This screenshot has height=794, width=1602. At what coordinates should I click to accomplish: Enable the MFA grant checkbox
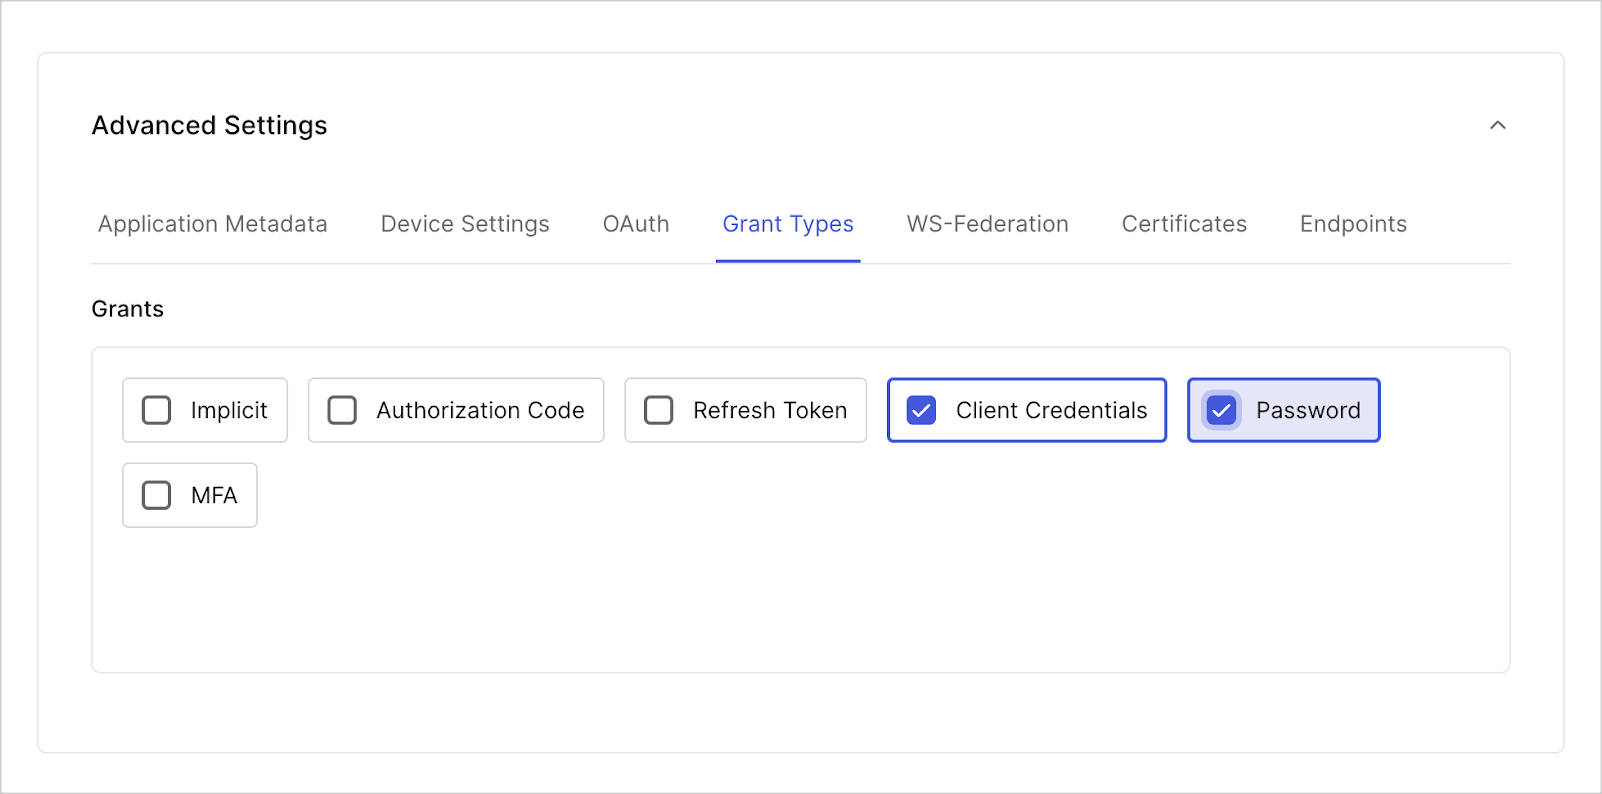[157, 495]
